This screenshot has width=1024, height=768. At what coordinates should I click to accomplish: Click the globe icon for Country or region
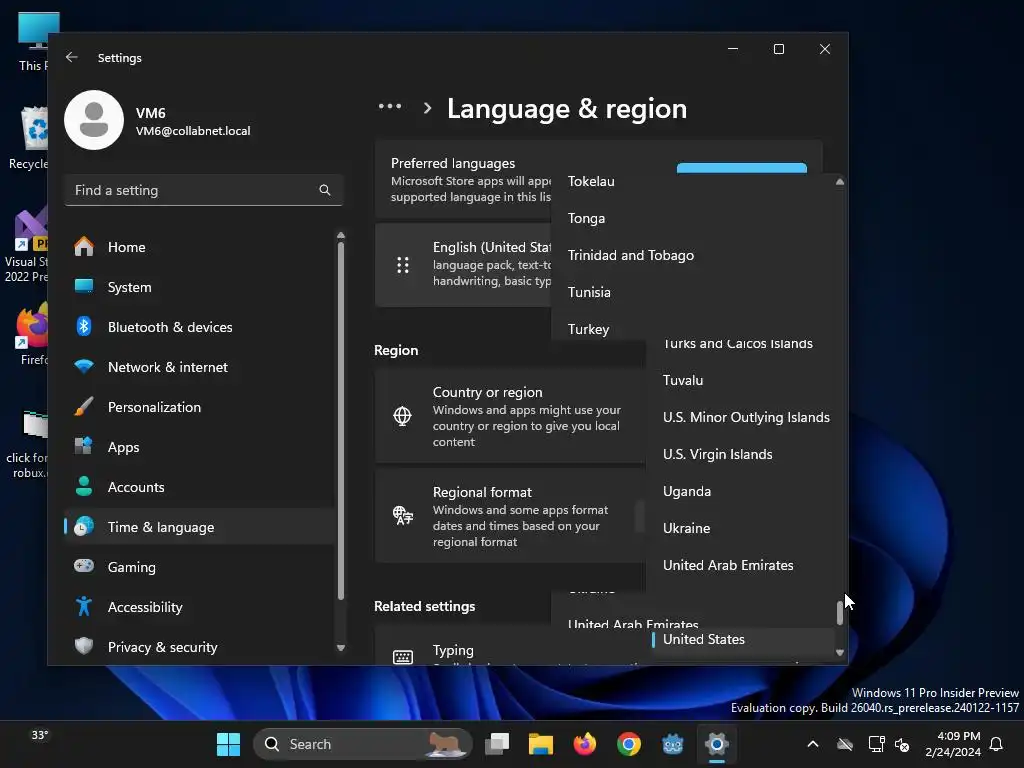pos(402,416)
